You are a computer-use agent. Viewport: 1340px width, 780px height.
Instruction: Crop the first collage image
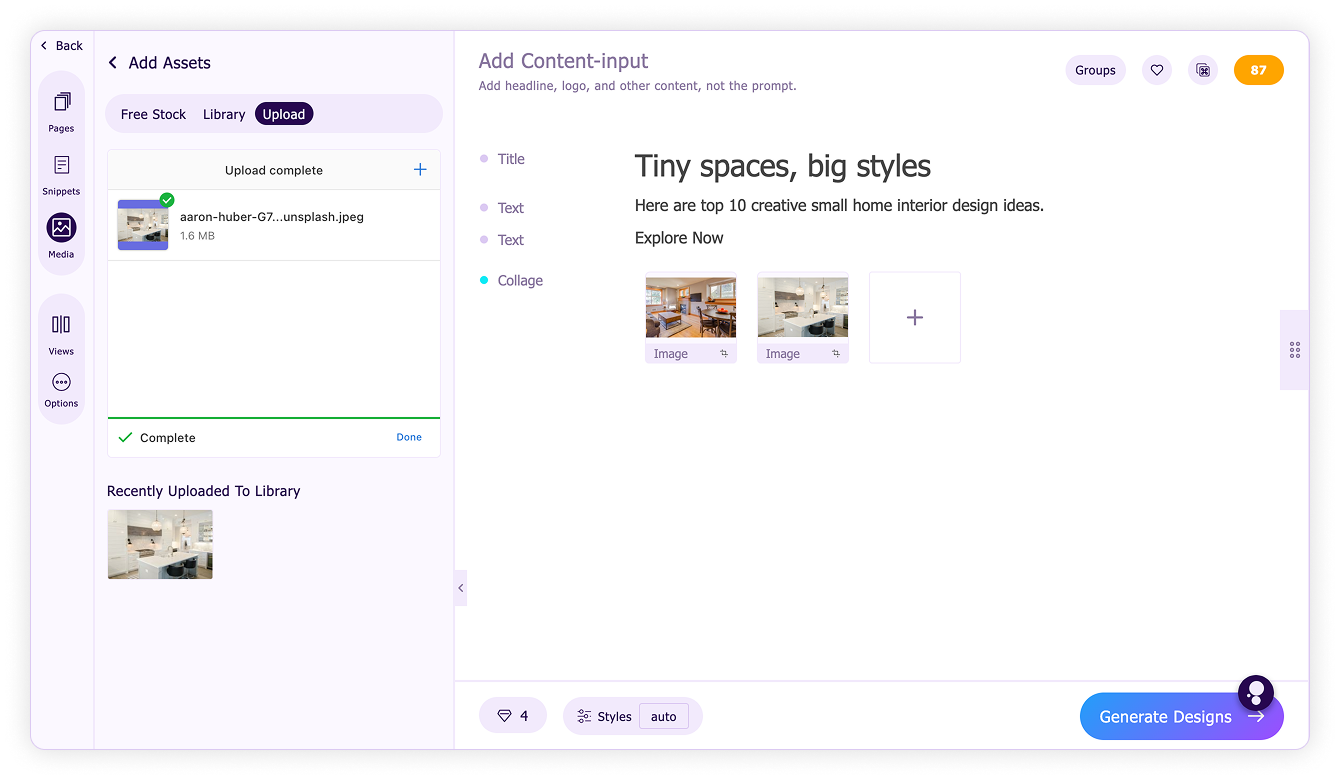[x=724, y=354]
